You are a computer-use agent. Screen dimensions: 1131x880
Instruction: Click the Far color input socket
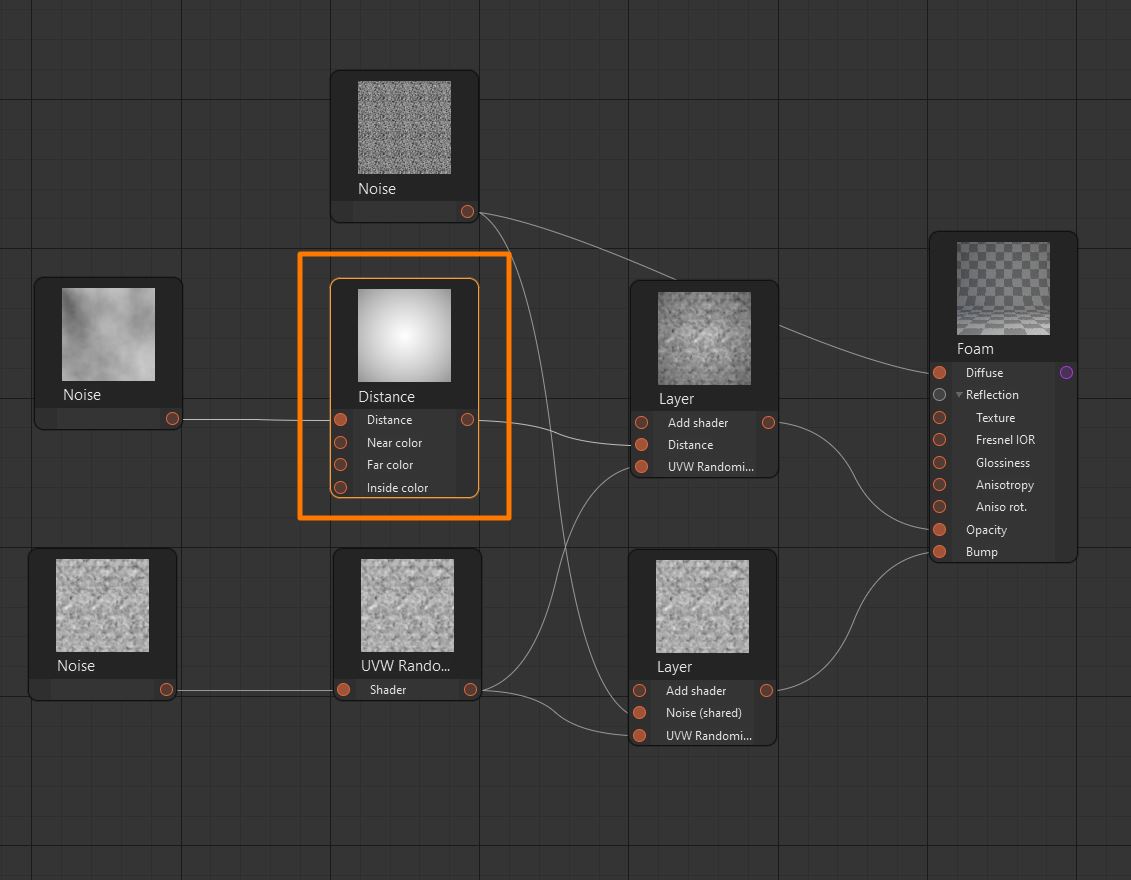coord(340,465)
